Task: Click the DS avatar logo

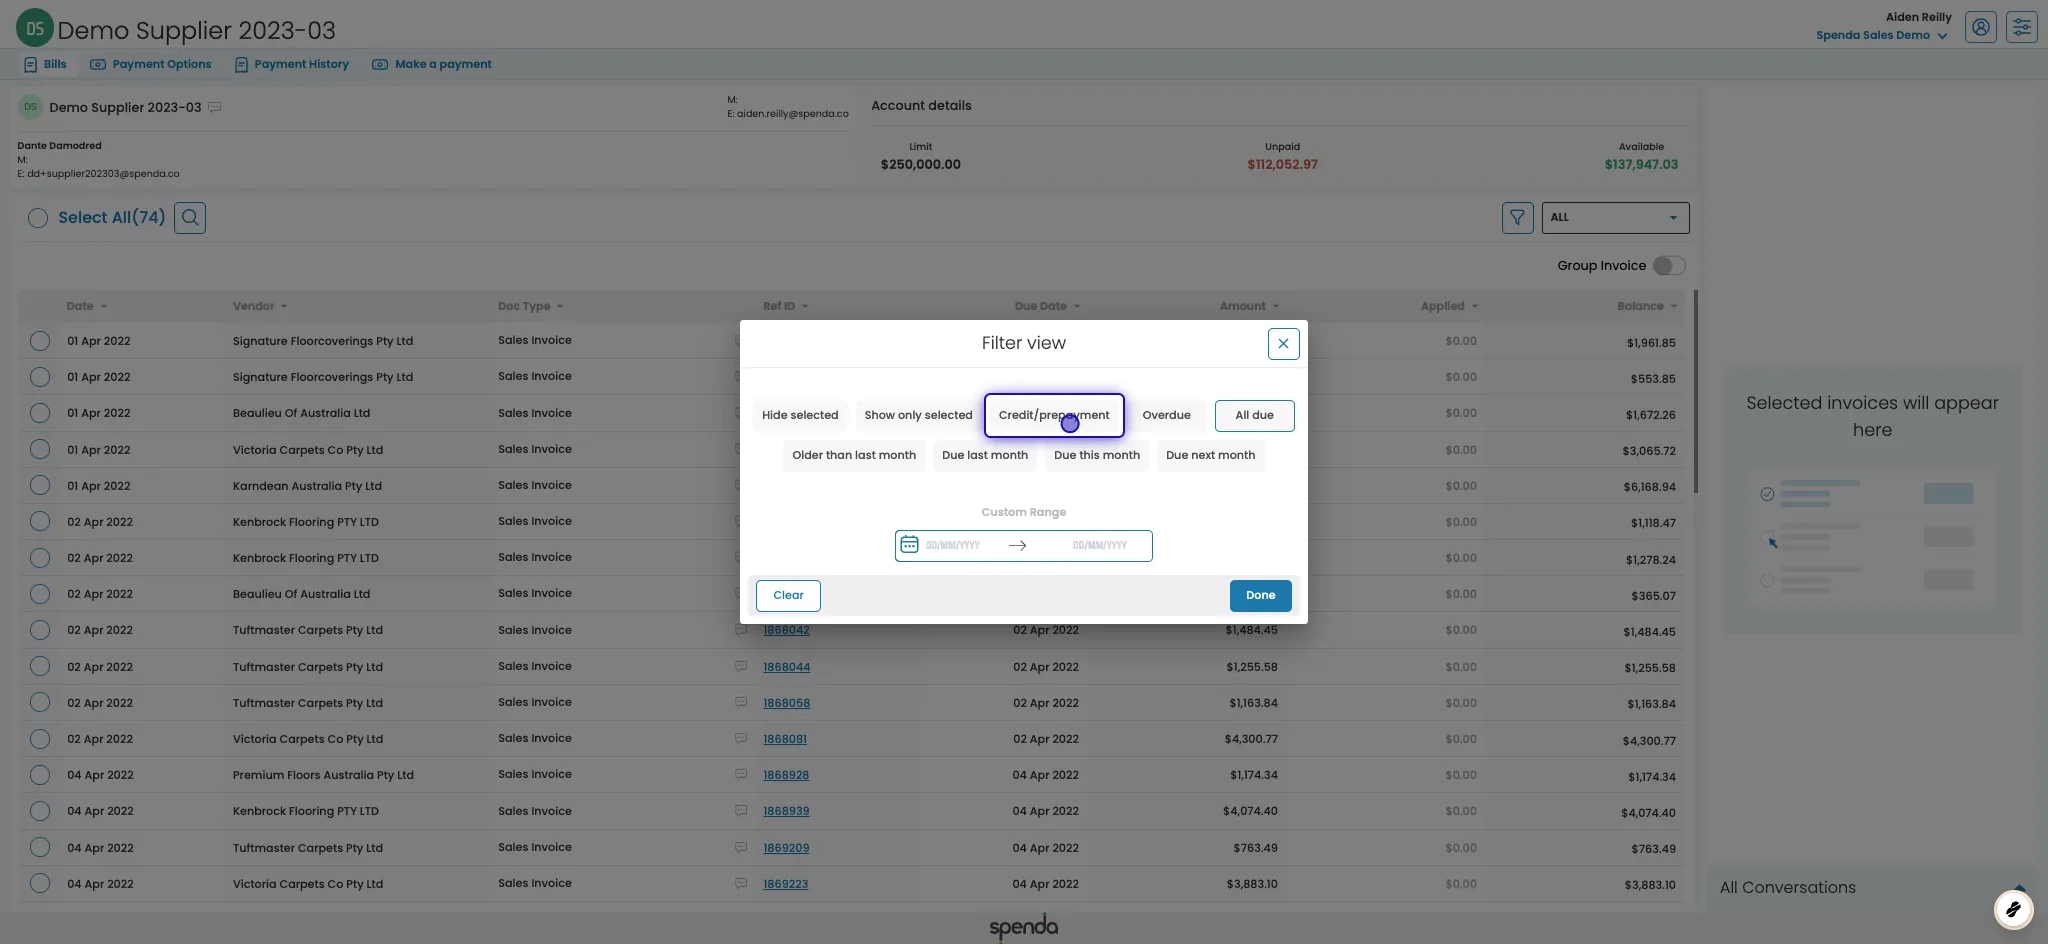Action: click(x=35, y=28)
